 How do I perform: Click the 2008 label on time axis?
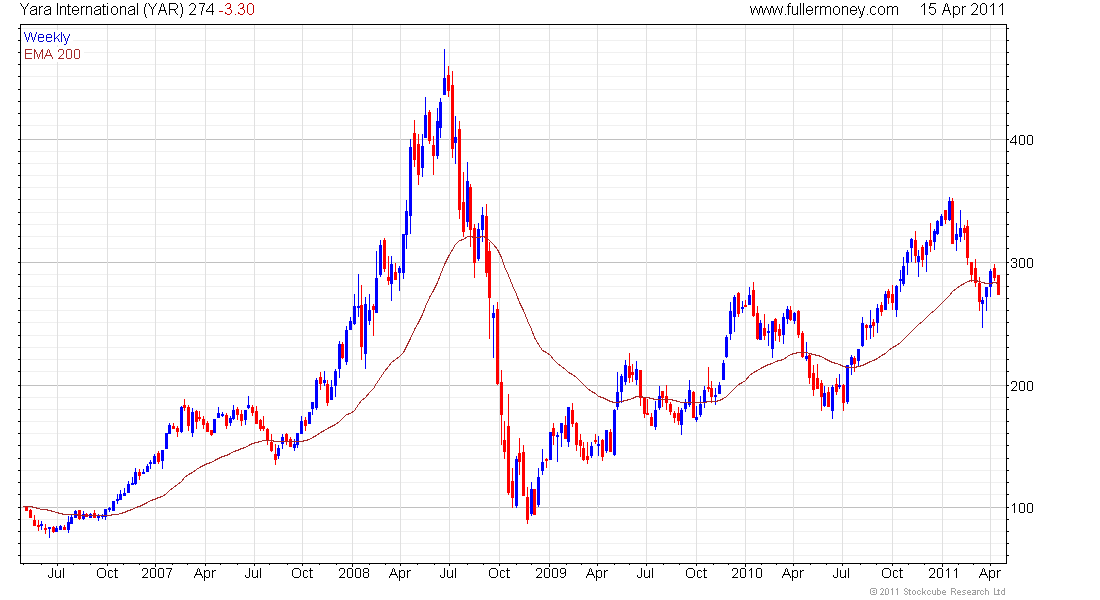(x=354, y=573)
